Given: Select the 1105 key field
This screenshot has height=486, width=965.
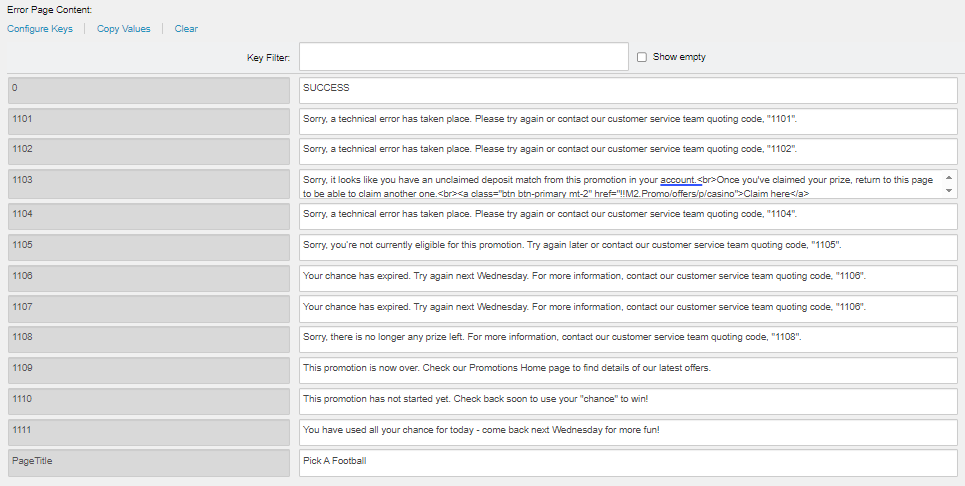Looking at the screenshot, I should [149, 247].
